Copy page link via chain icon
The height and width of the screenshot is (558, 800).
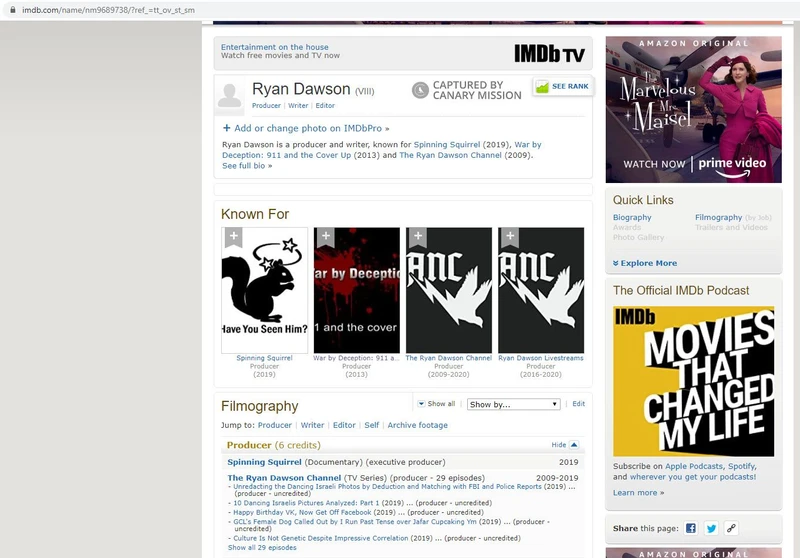coord(732,528)
